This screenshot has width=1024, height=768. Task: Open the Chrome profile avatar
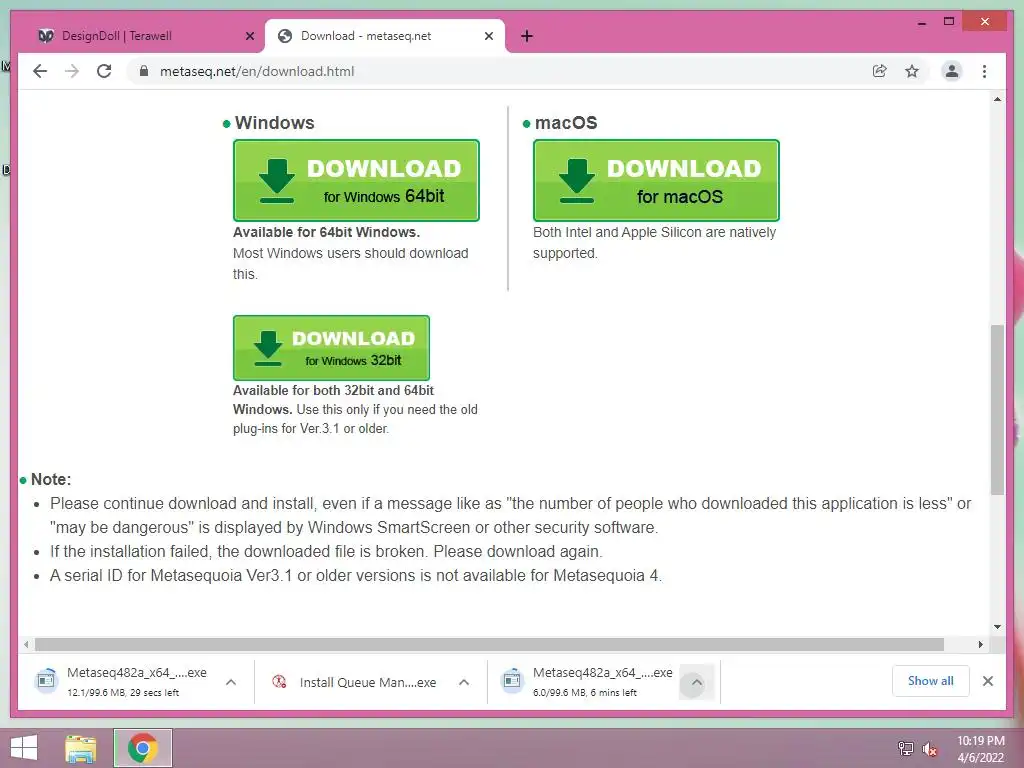click(x=952, y=71)
